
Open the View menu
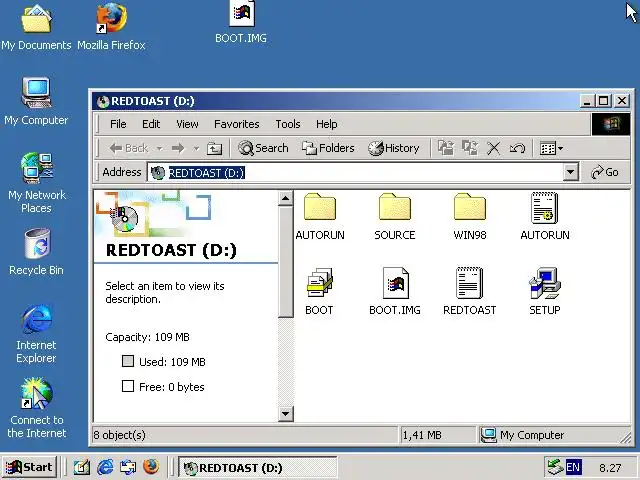pyautogui.click(x=187, y=124)
